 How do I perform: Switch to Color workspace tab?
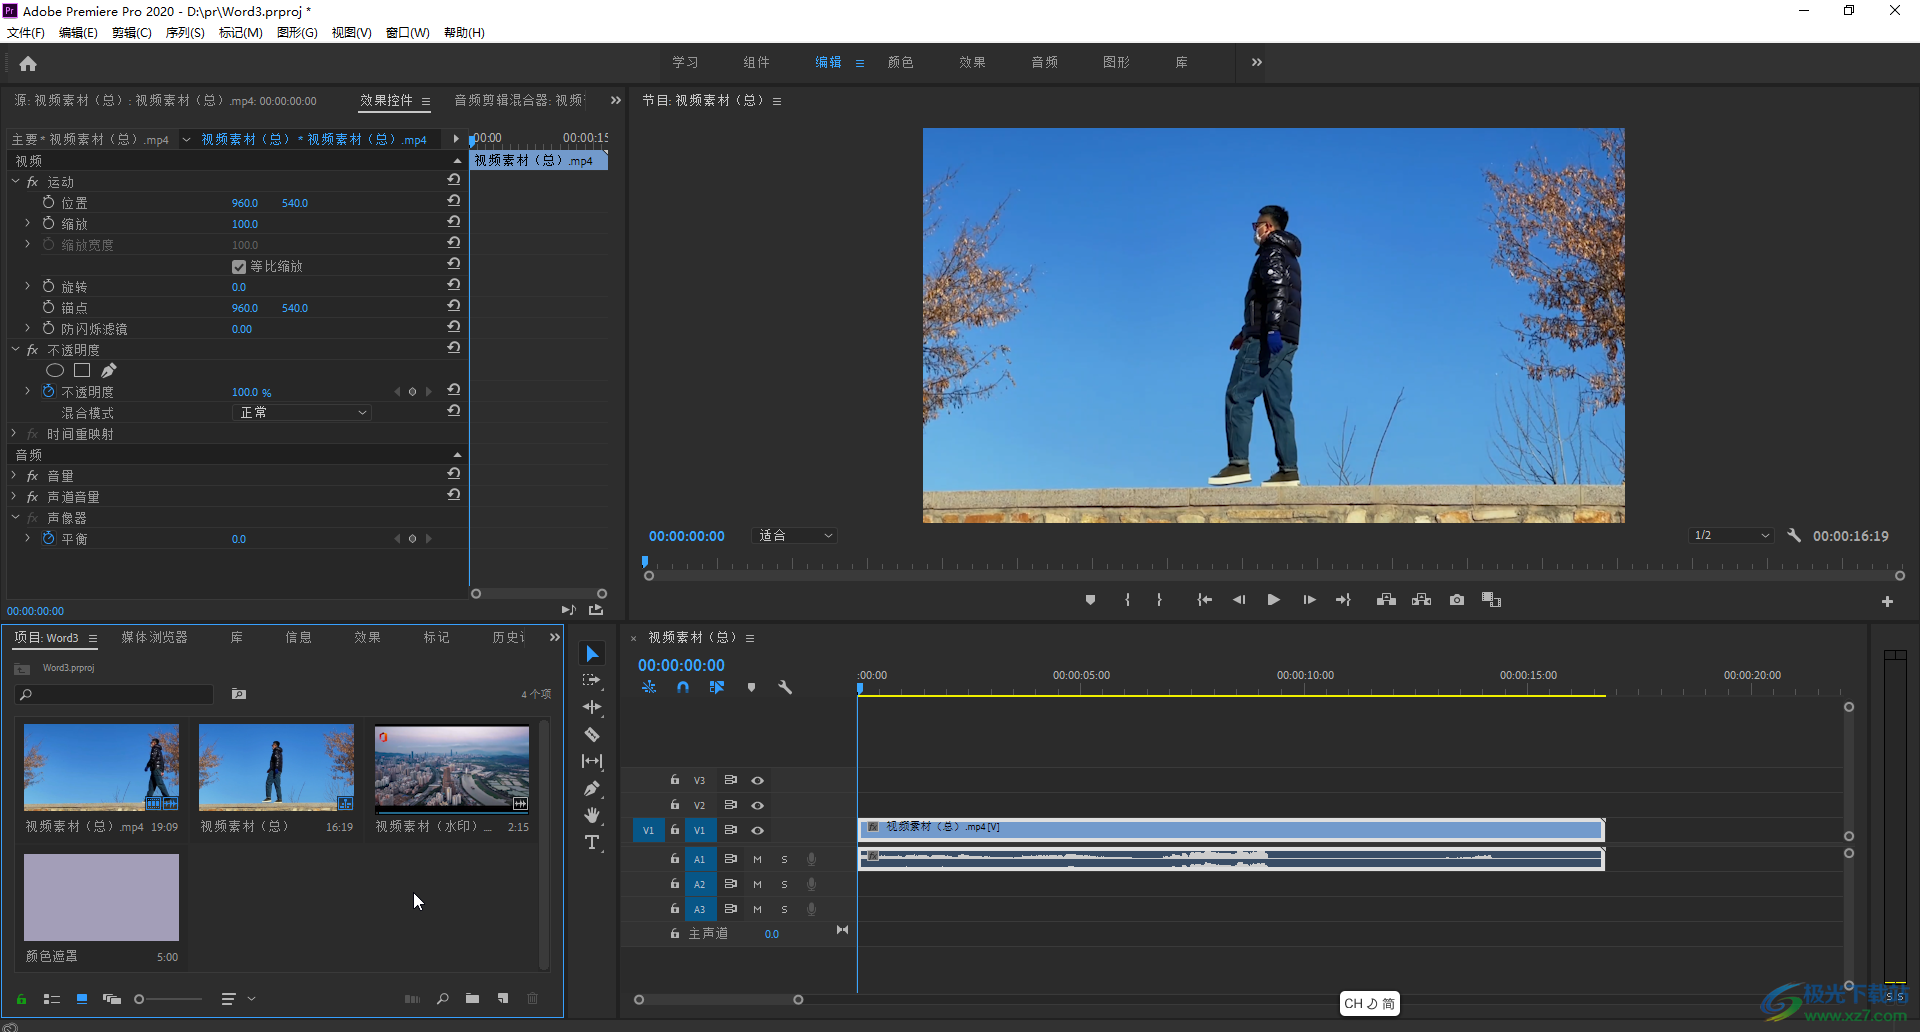[x=900, y=62]
